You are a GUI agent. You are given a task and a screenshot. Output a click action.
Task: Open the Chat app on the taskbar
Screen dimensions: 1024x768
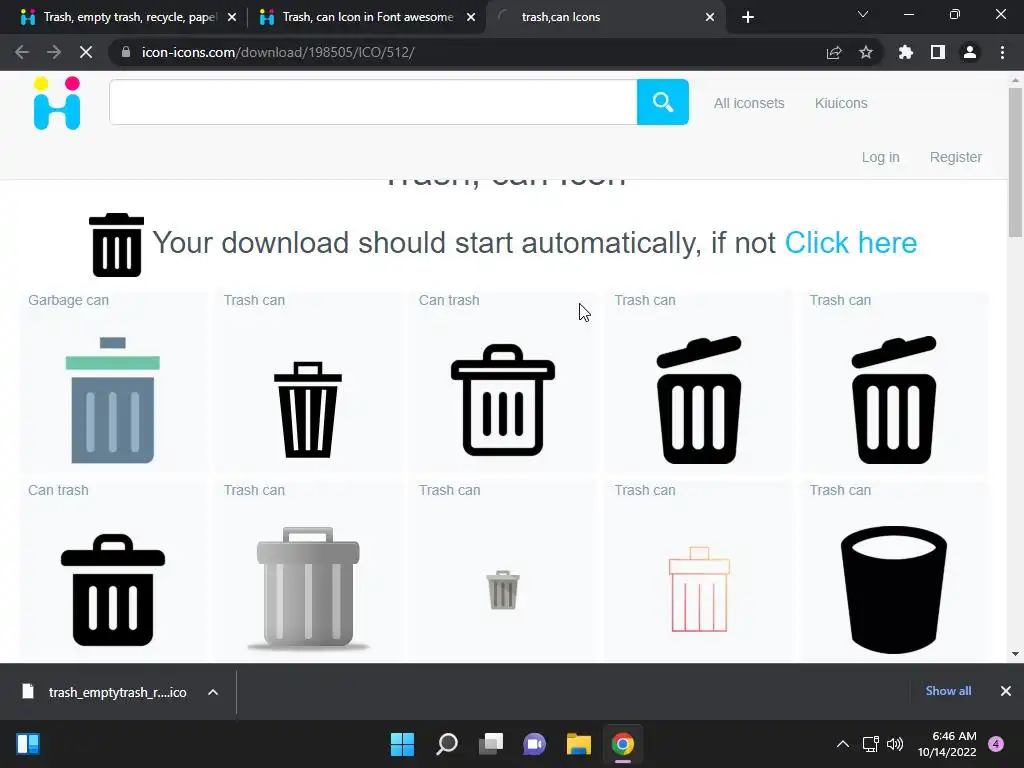point(535,744)
